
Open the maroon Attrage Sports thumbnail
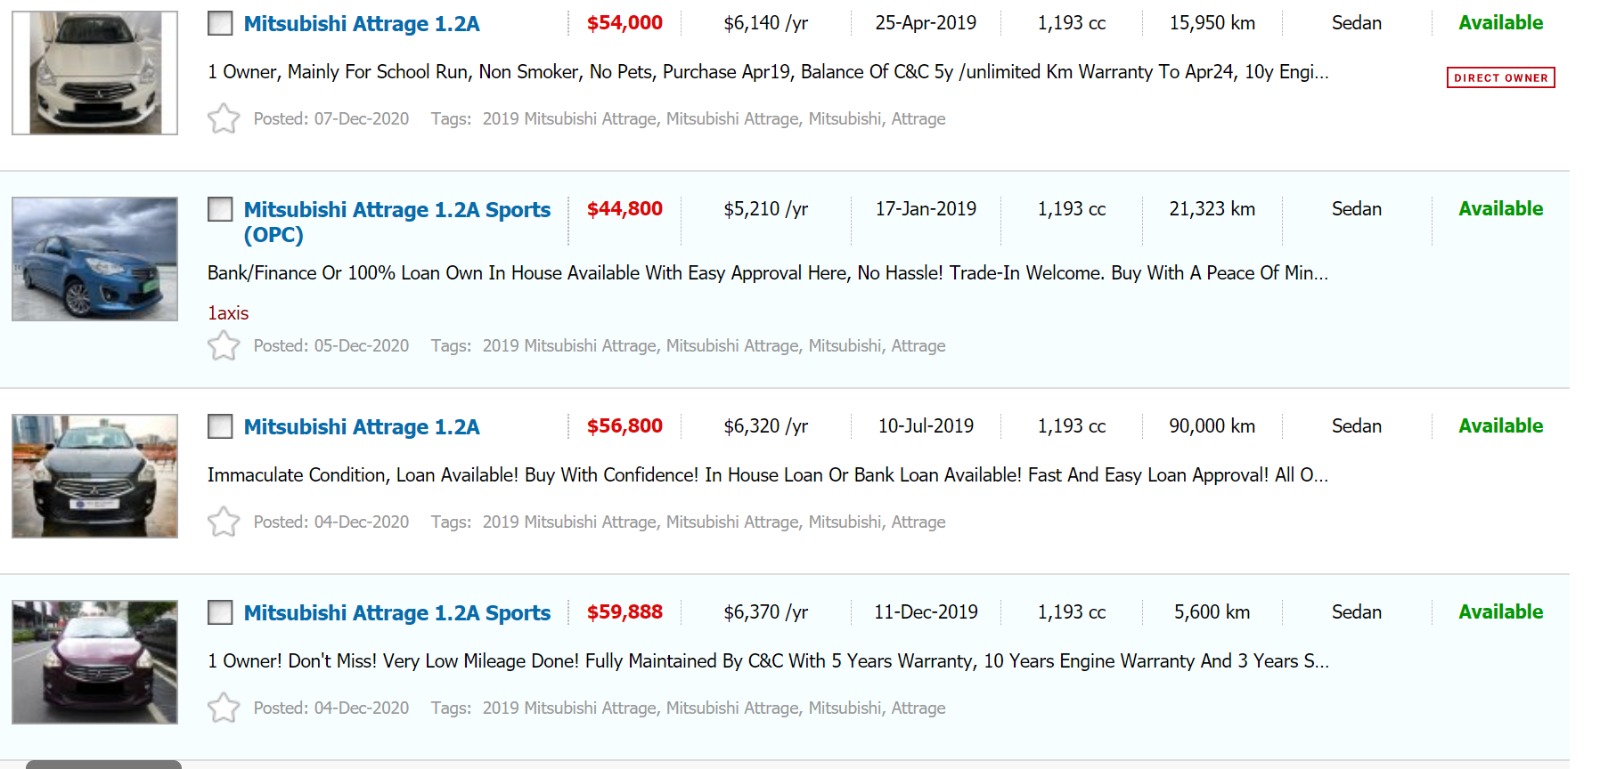point(95,662)
